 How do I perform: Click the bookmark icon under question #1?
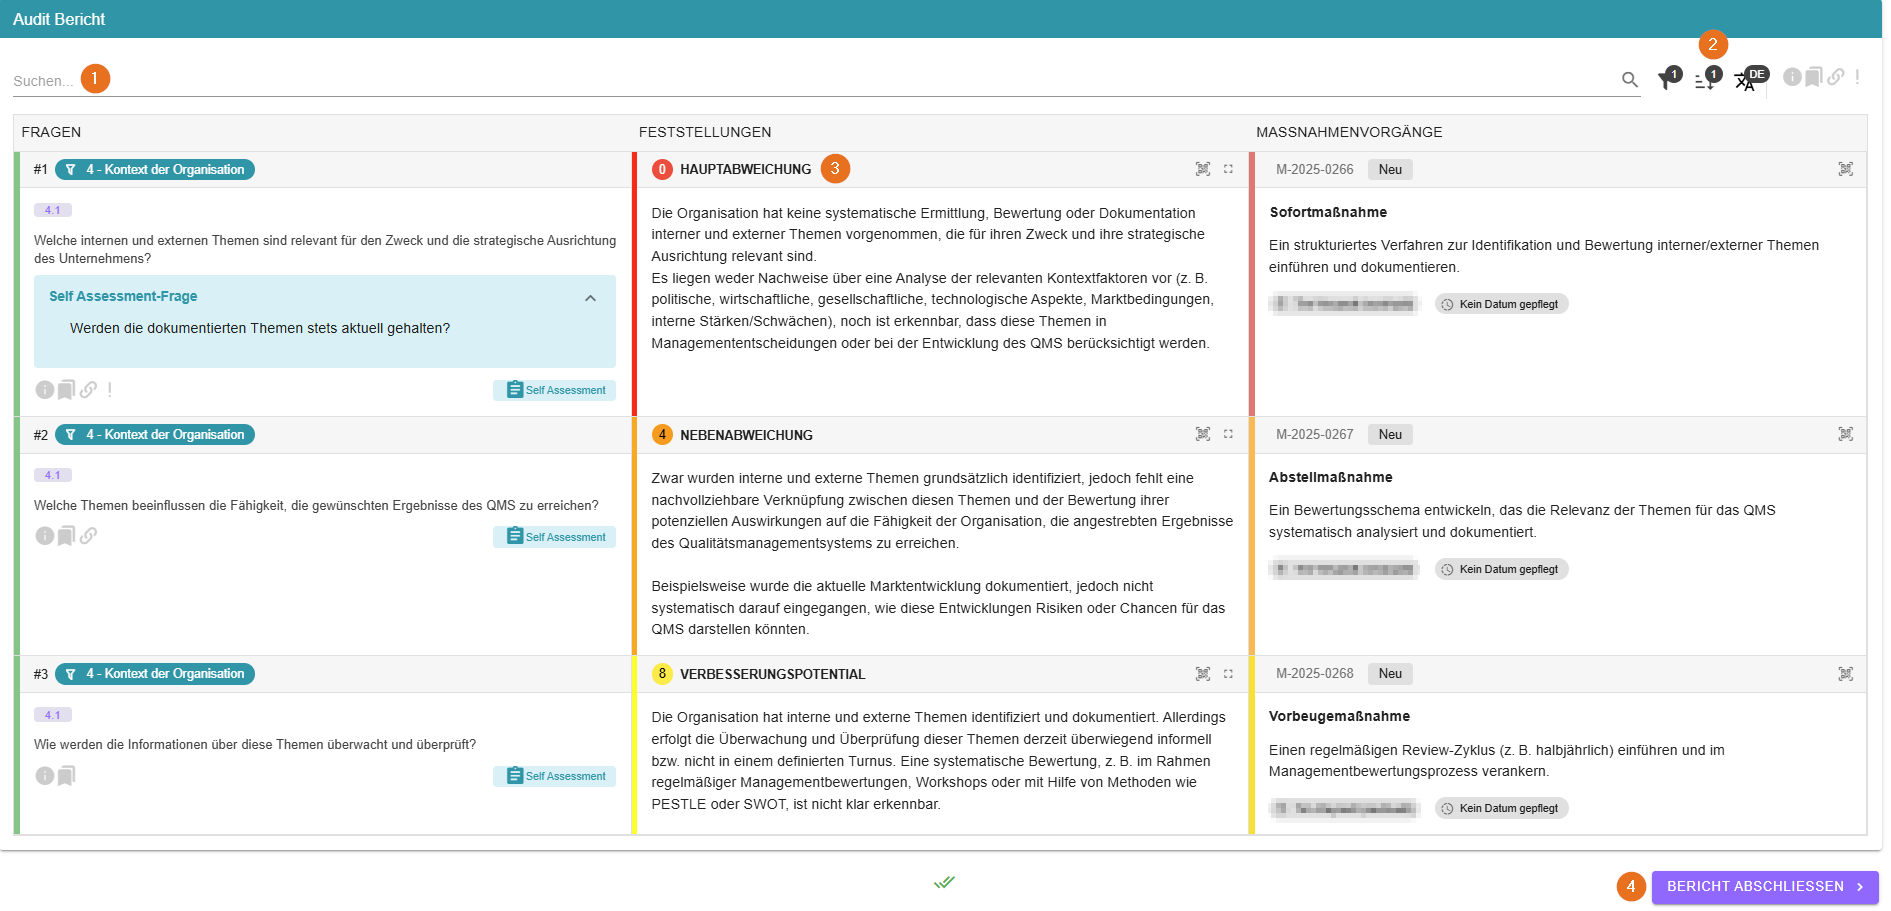coord(66,390)
